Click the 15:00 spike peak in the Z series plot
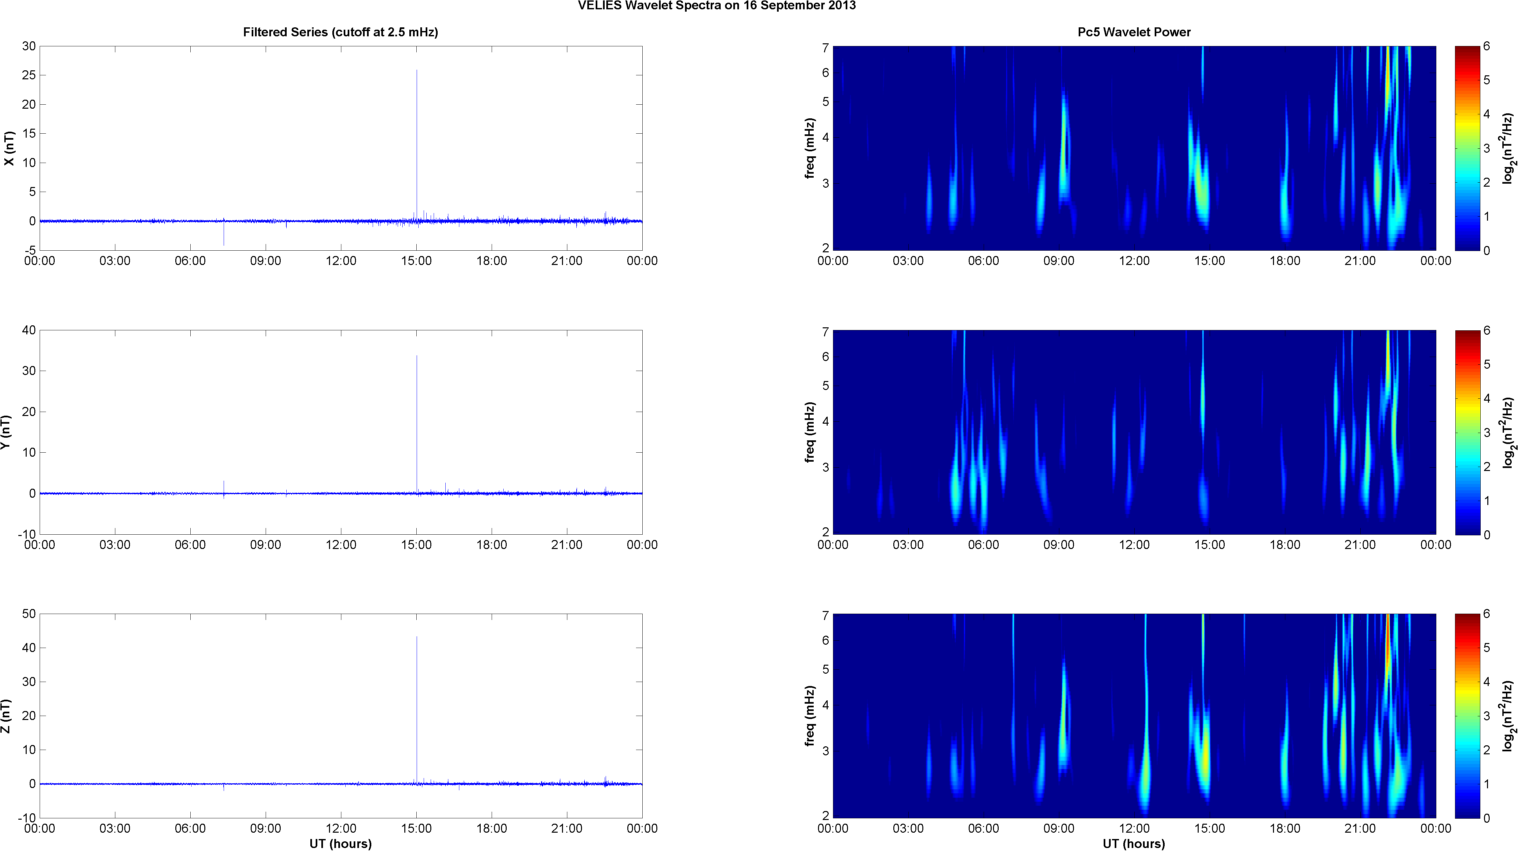This screenshot has height=851, width=1518. tap(417, 638)
